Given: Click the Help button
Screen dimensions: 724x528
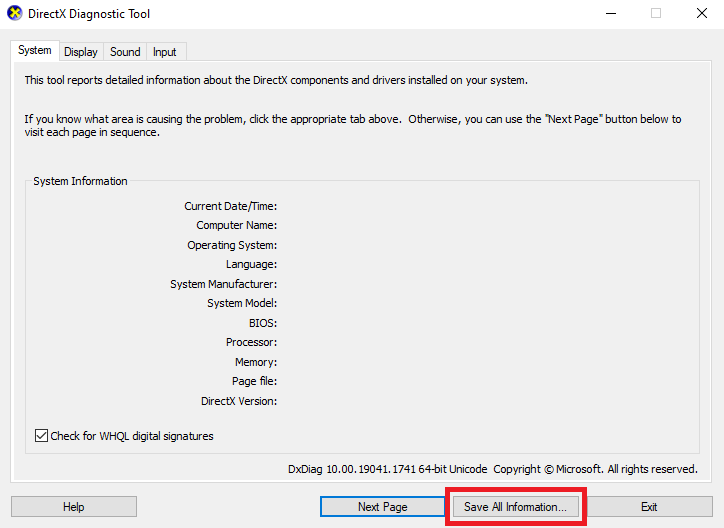Looking at the screenshot, I should (x=74, y=507).
